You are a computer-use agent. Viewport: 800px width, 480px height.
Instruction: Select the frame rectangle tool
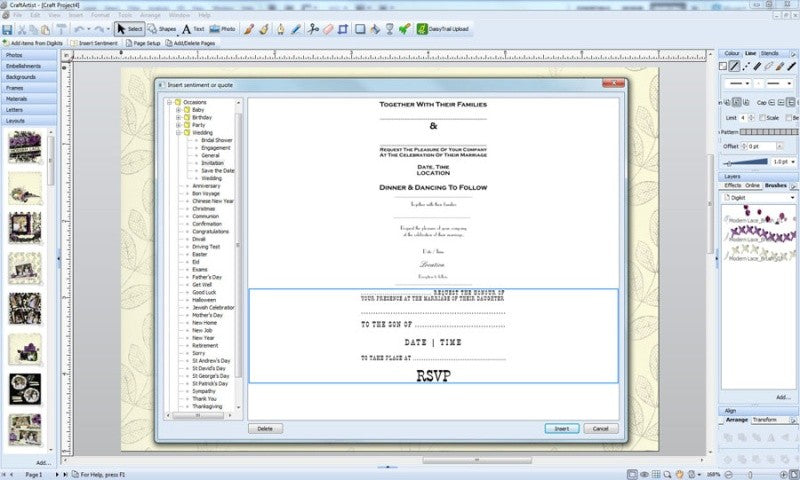(x=360, y=30)
